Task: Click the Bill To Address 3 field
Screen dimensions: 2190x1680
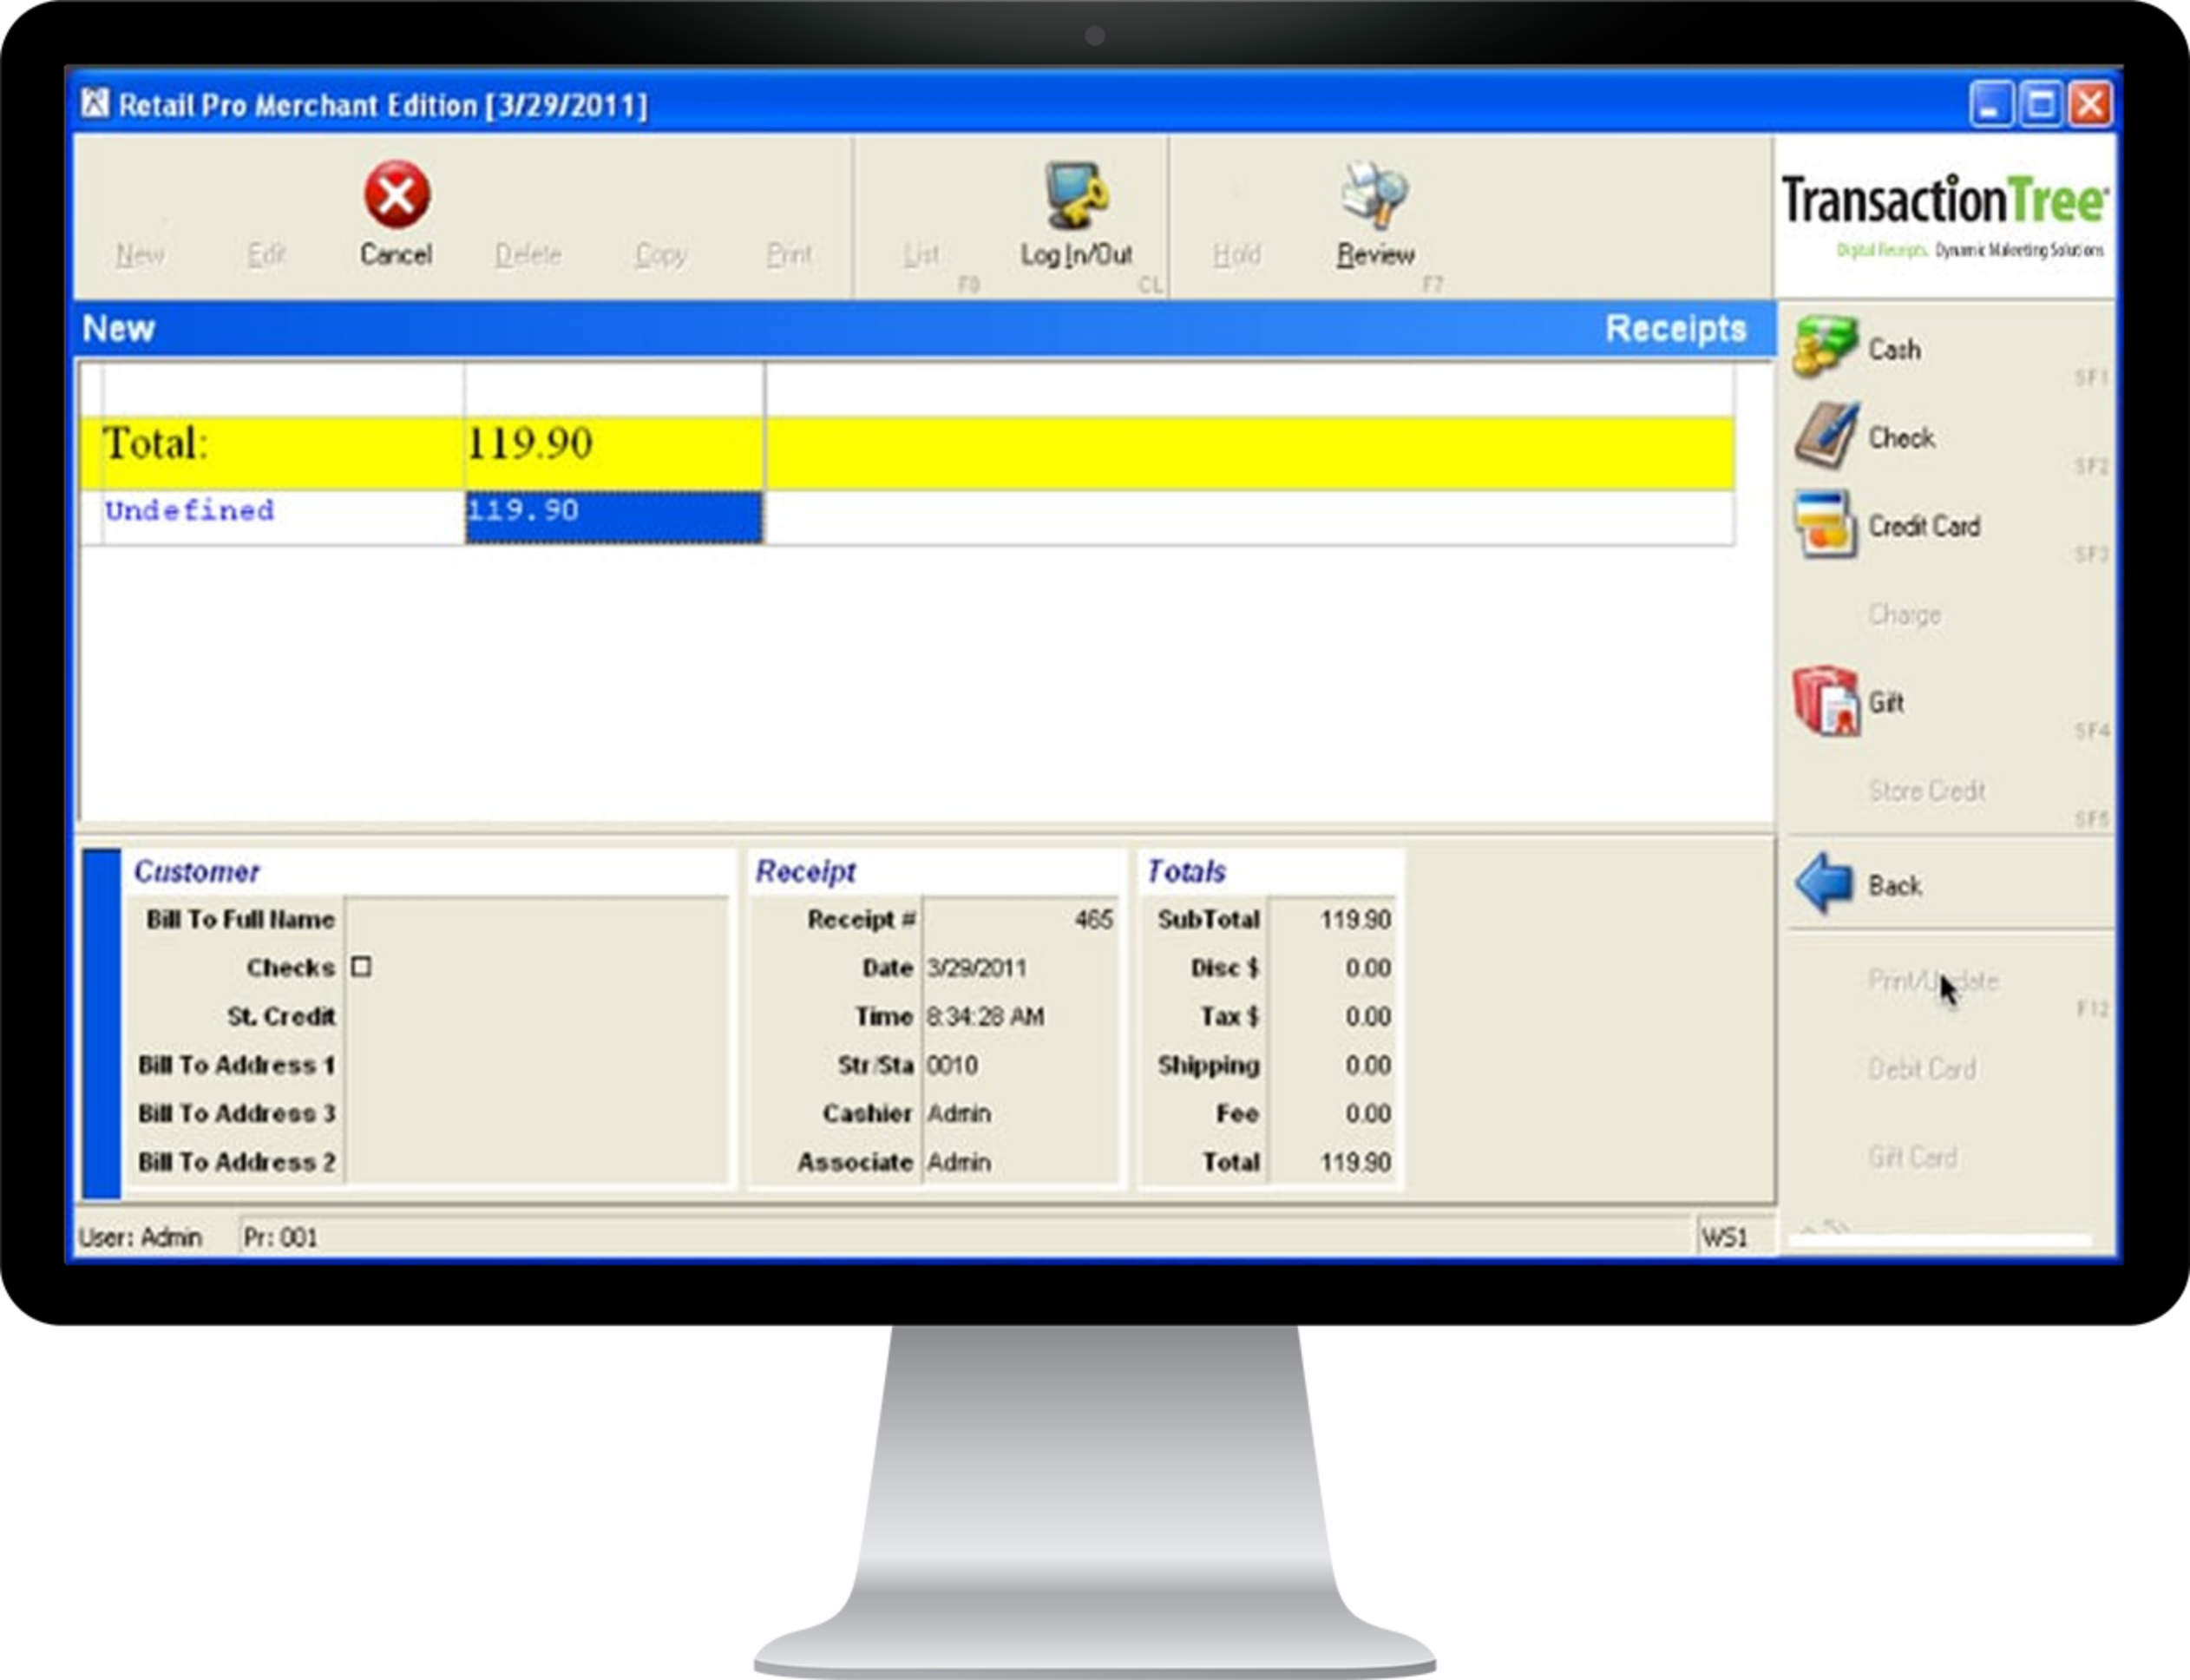Action: click(x=537, y=1113)
